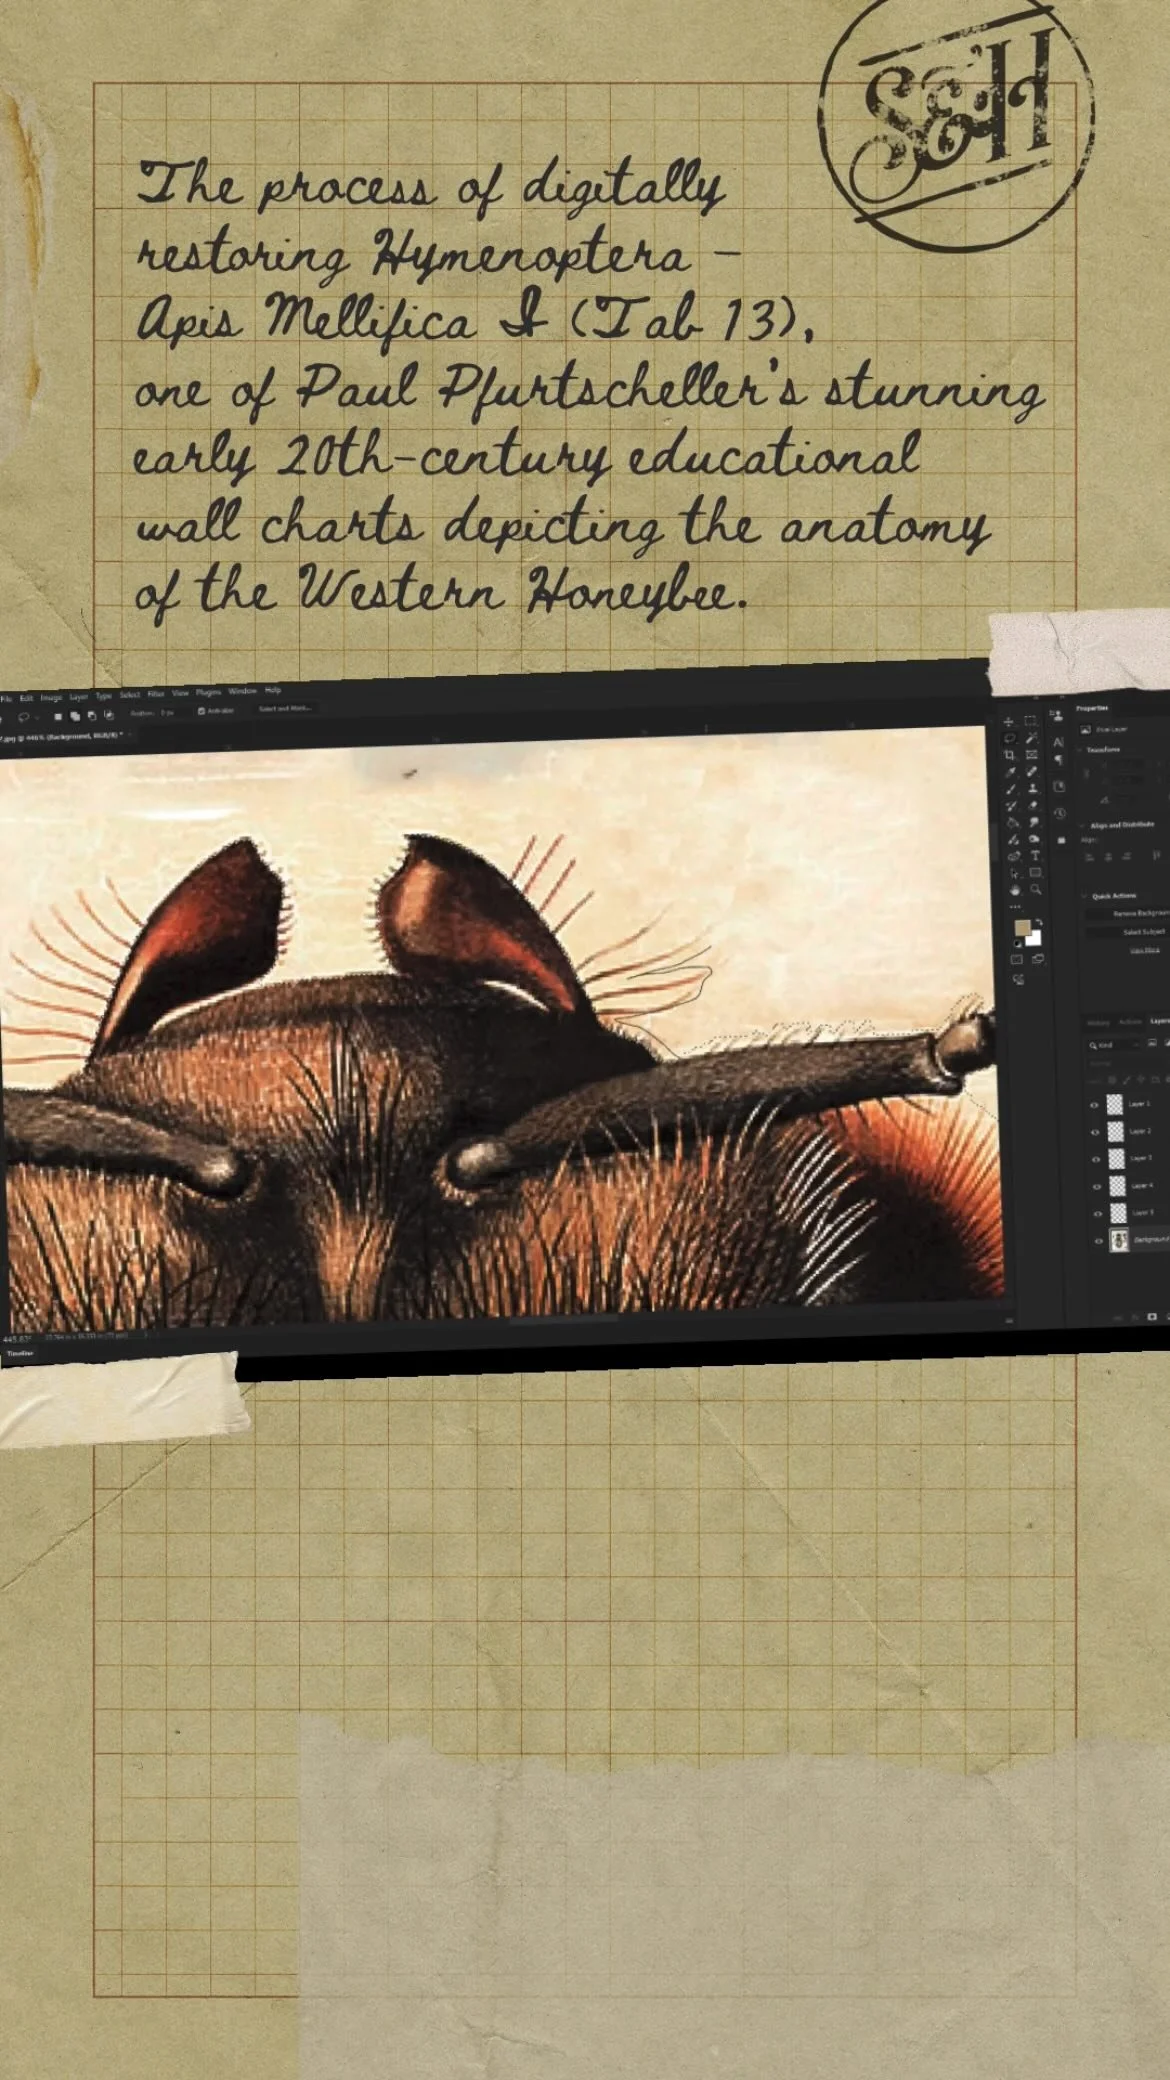Select the Magic Wand tool
The width and height of the screenshot is (1170, 2080).
coord(1031,738)
